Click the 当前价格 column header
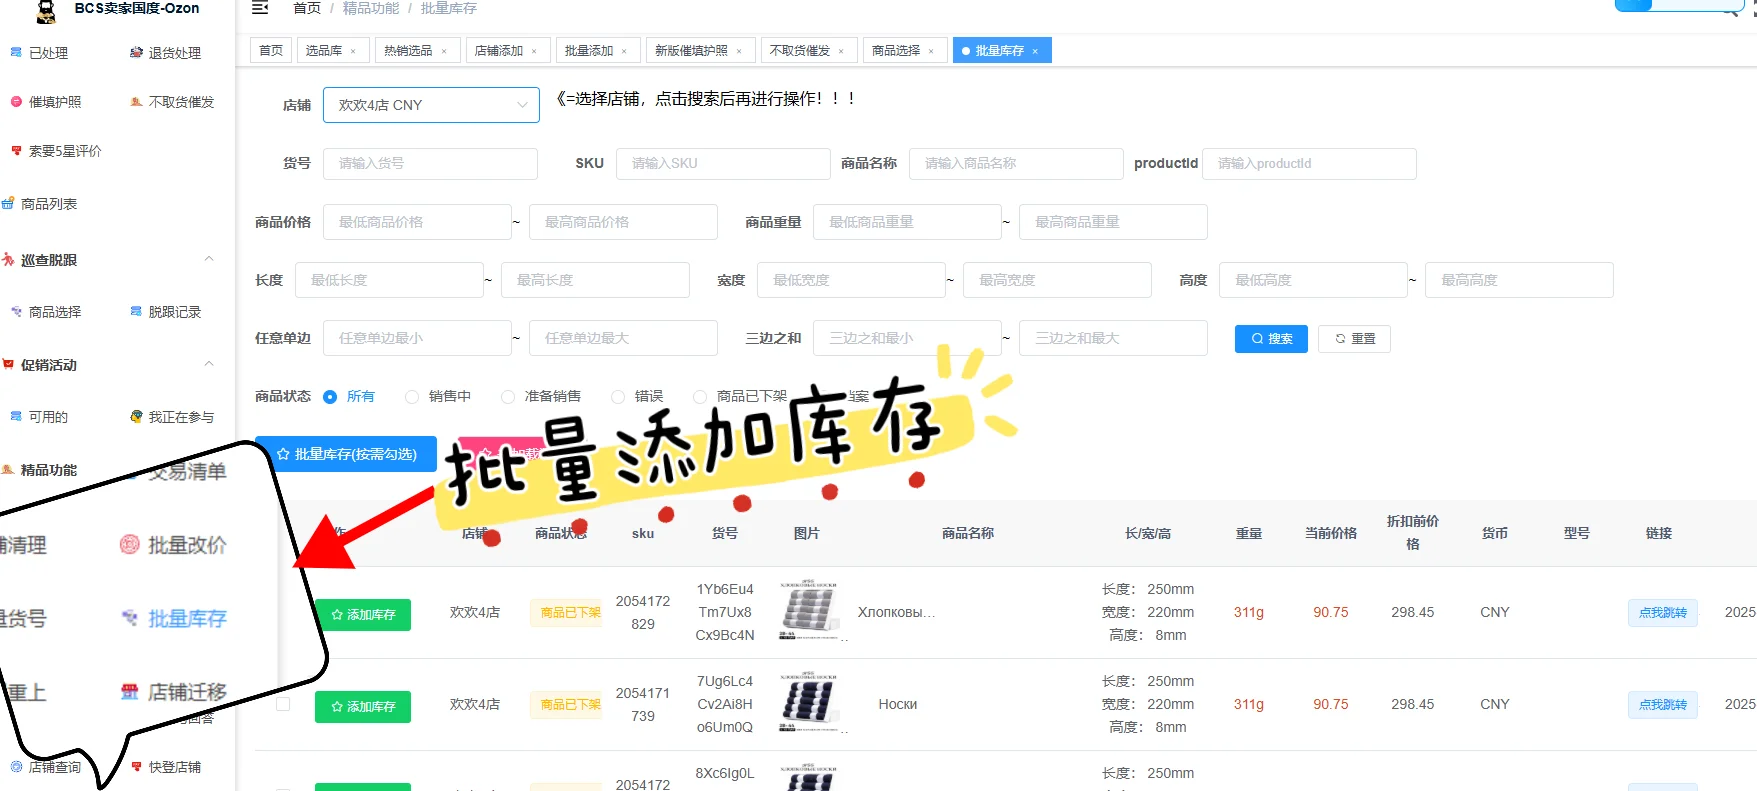1757x791 pixels. tap(1331, 534)
